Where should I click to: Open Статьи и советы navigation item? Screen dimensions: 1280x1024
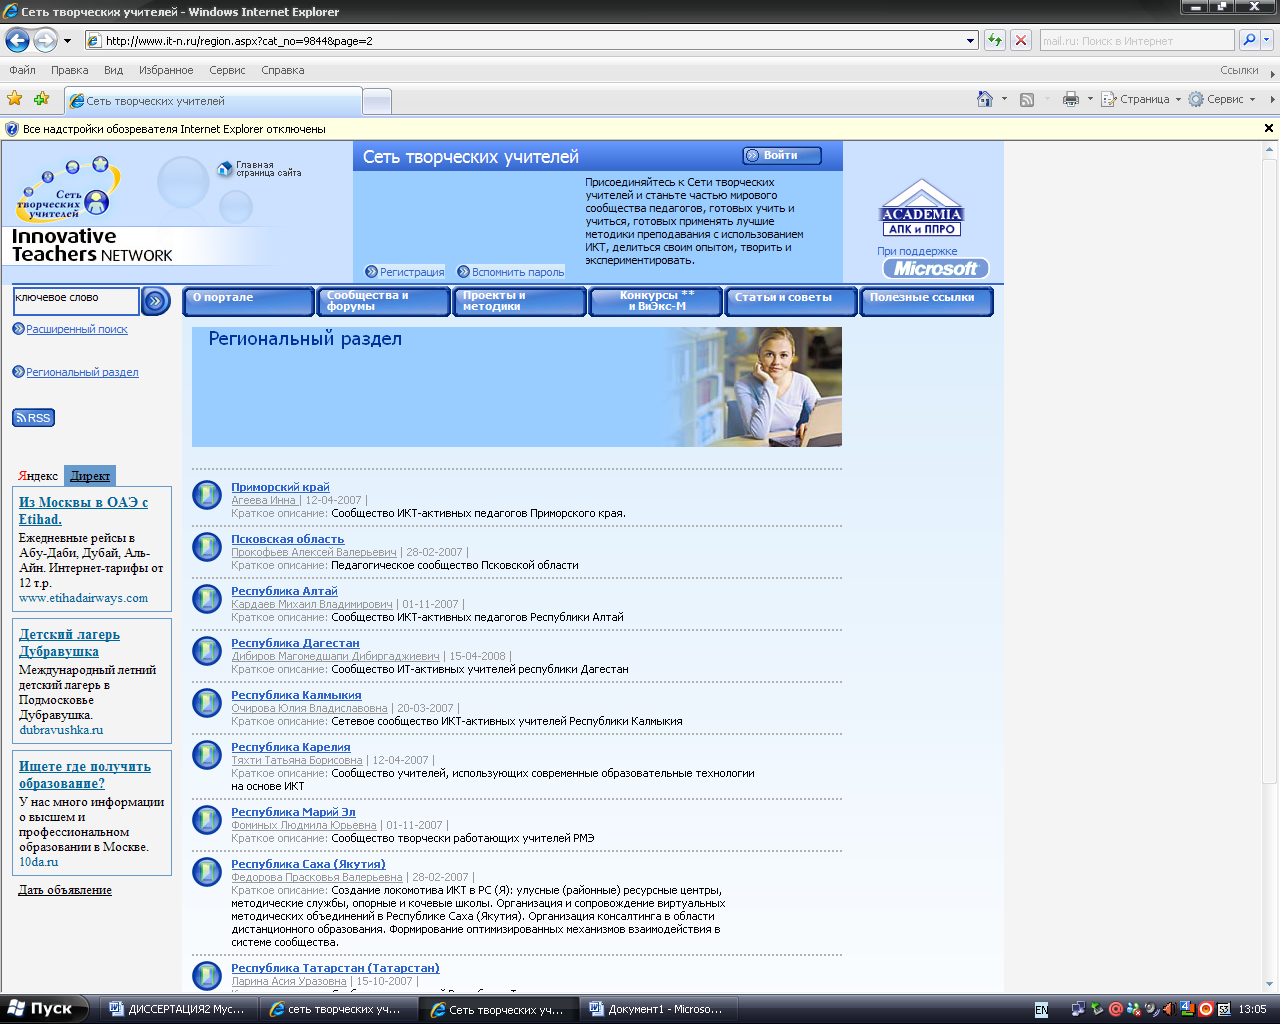tap(792, 301)
